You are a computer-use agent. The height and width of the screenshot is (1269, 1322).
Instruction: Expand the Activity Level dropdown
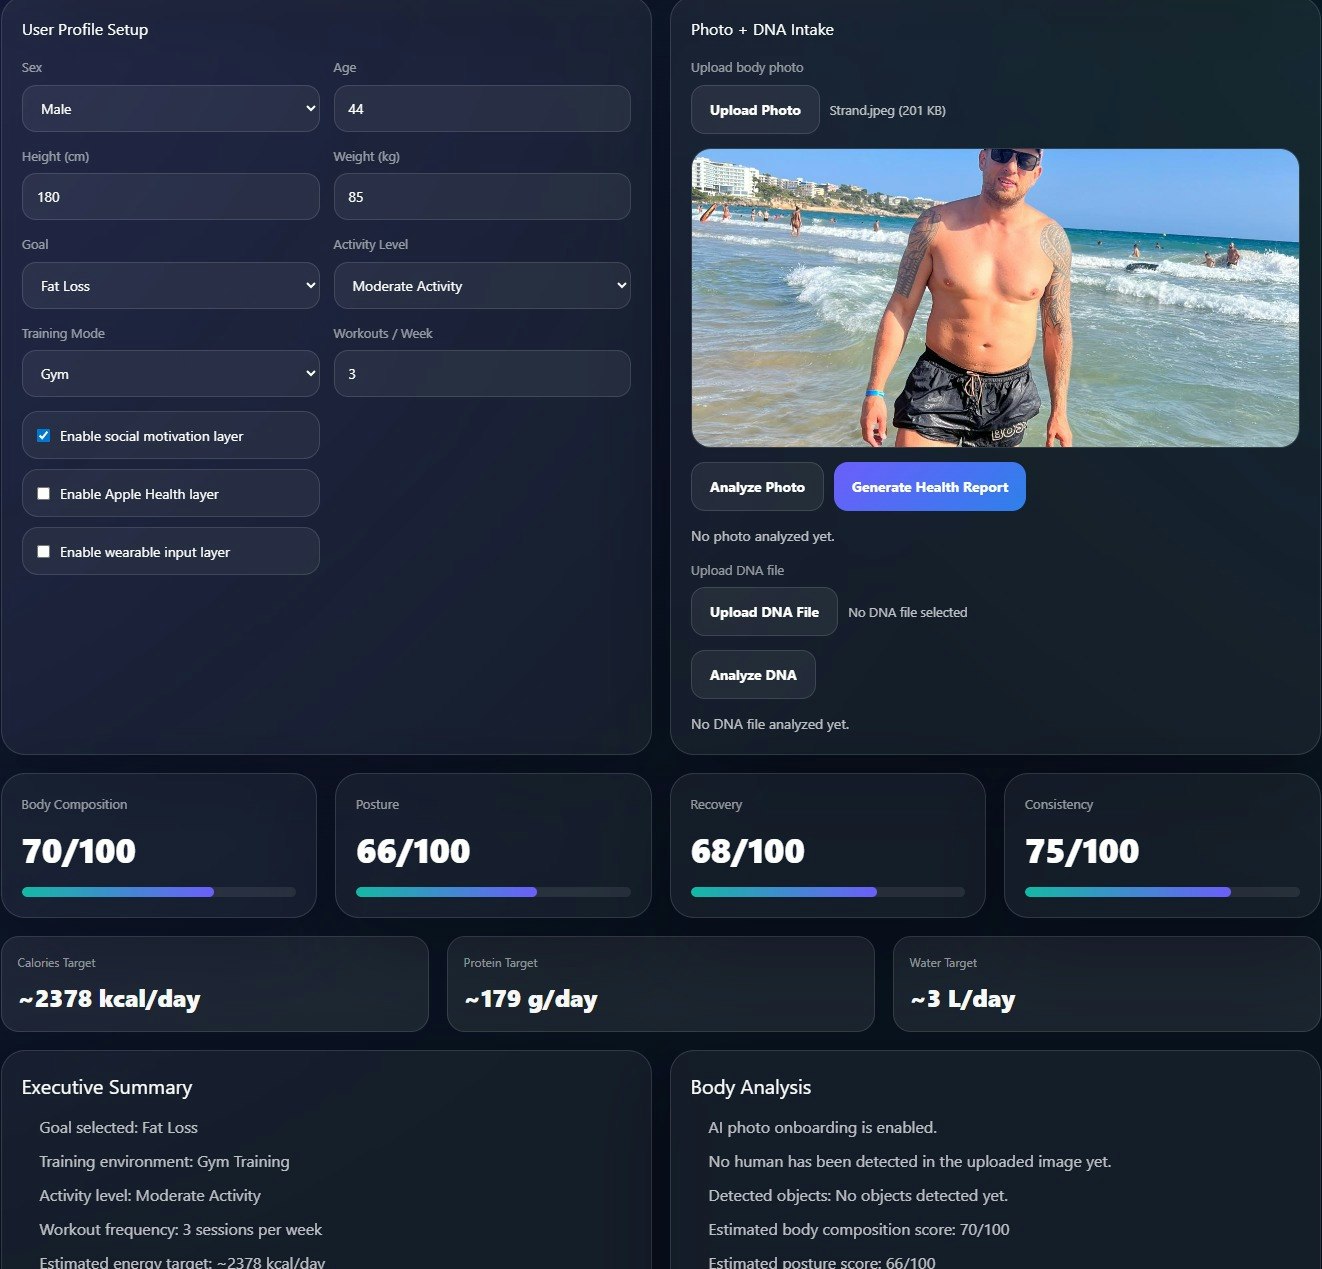pos(481,285)
